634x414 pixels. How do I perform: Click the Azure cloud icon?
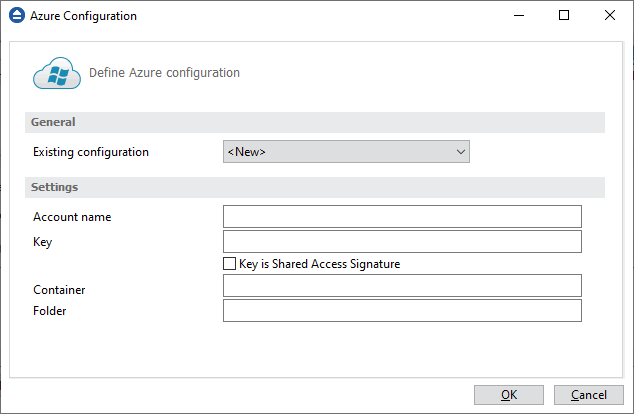(x=57, y=73)
